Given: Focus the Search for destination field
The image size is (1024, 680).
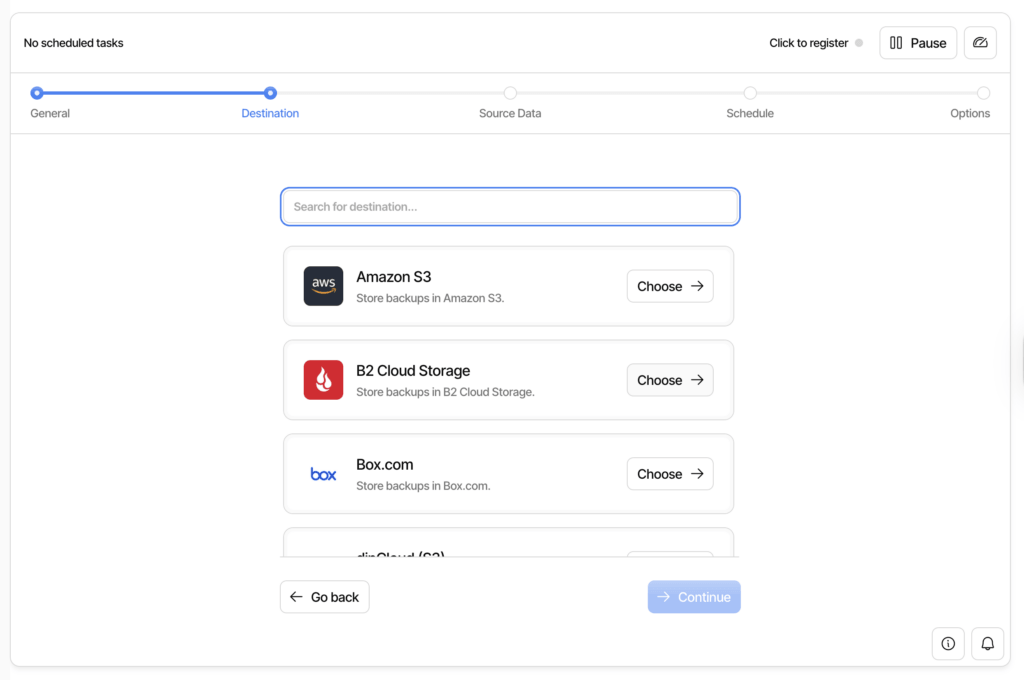Looking at the screenshot, I should (510, 206).
